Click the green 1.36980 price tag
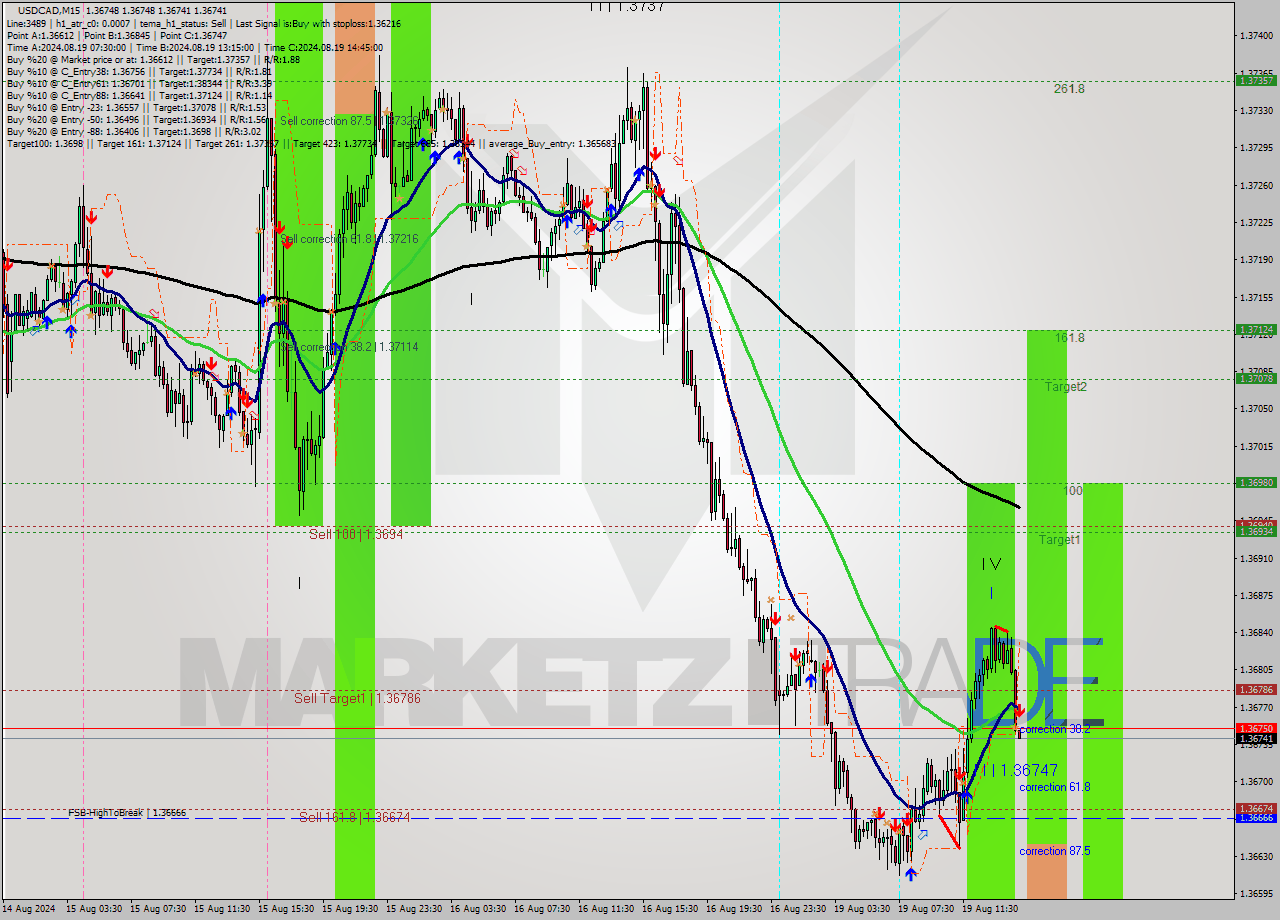This screenshot has width=1280, height=920. [x=1255, y=482]
